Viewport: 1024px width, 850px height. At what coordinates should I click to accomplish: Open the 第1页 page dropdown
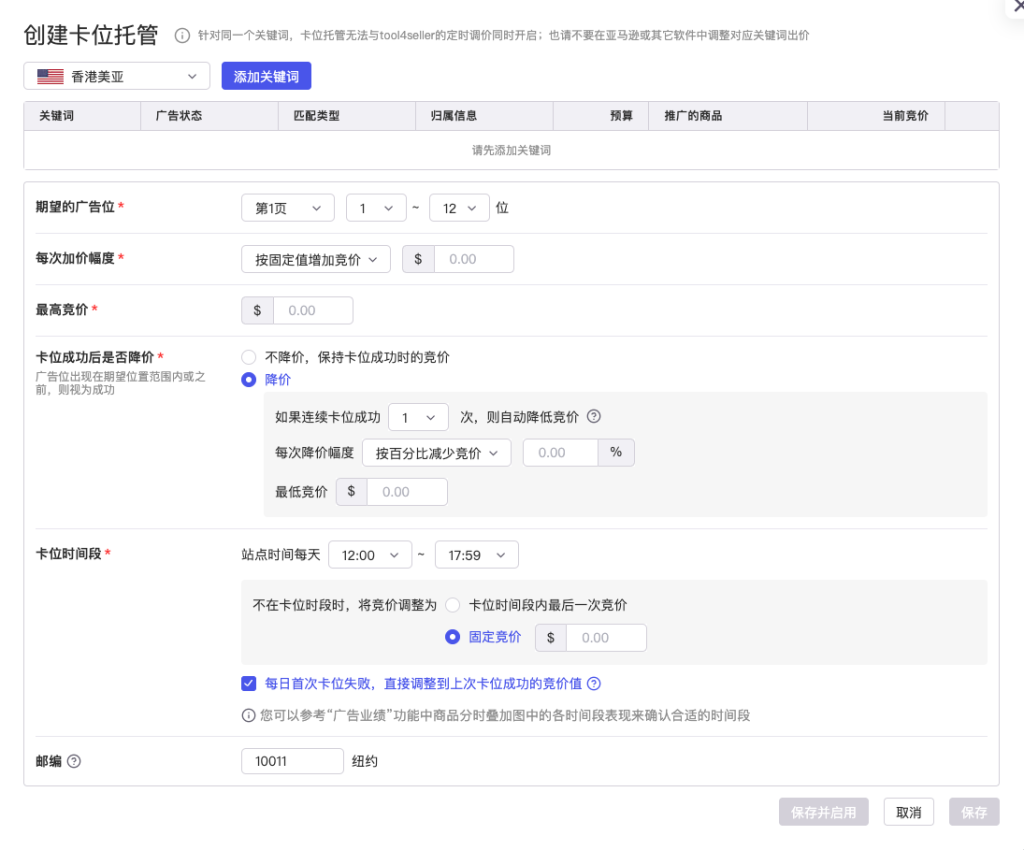[x=288, y=208]
